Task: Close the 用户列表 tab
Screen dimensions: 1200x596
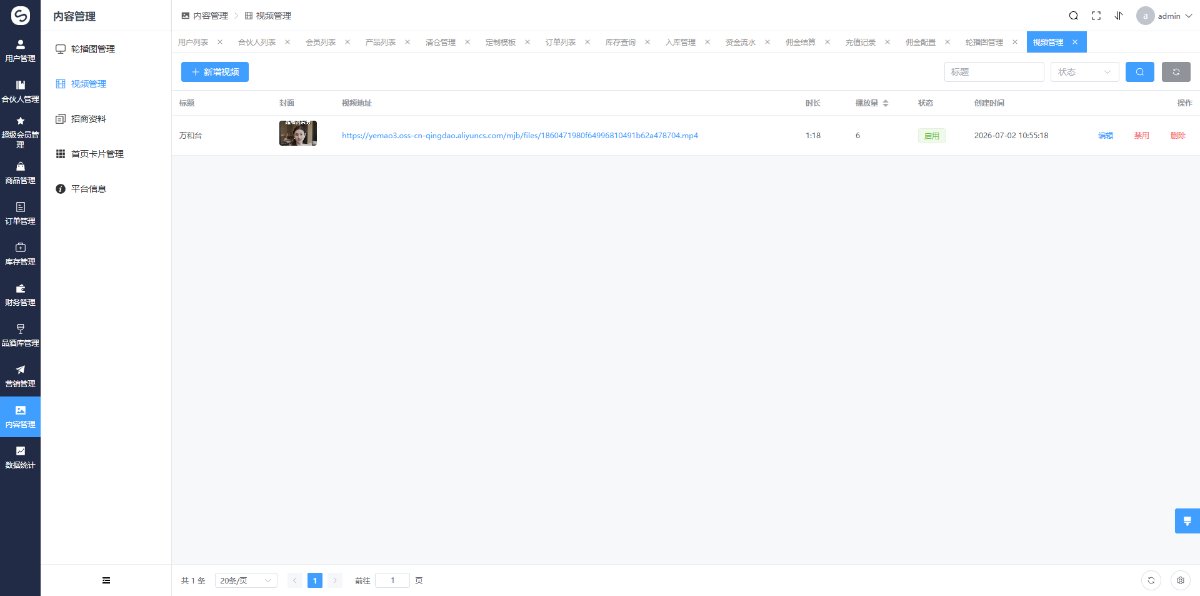Action: 220,42
